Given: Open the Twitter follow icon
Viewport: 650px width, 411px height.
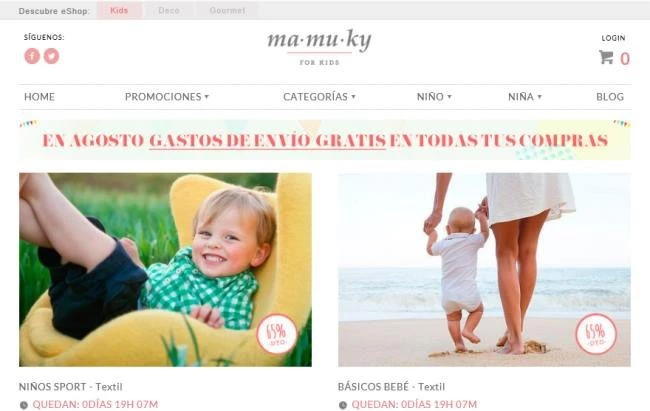Looking at the screenshot, I should (51, 56).
